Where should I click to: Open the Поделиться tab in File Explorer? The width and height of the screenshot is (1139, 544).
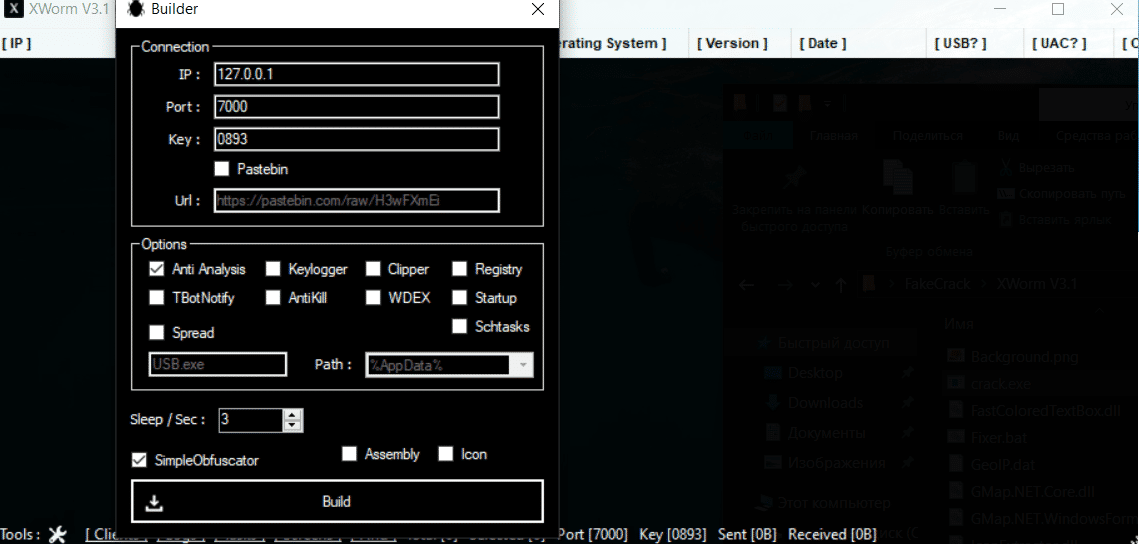click(x=928, y=136)
